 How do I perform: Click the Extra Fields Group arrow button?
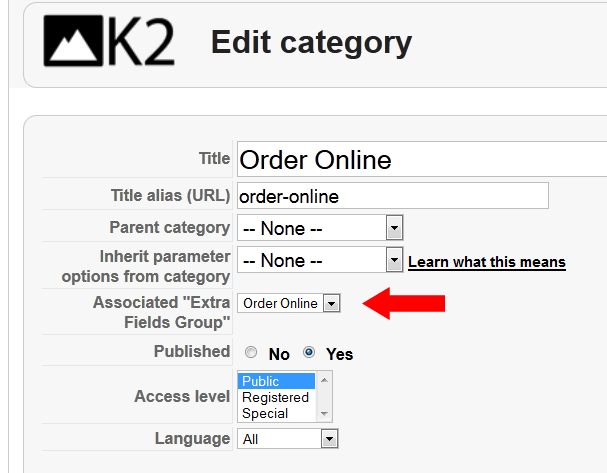coord(332,303)
